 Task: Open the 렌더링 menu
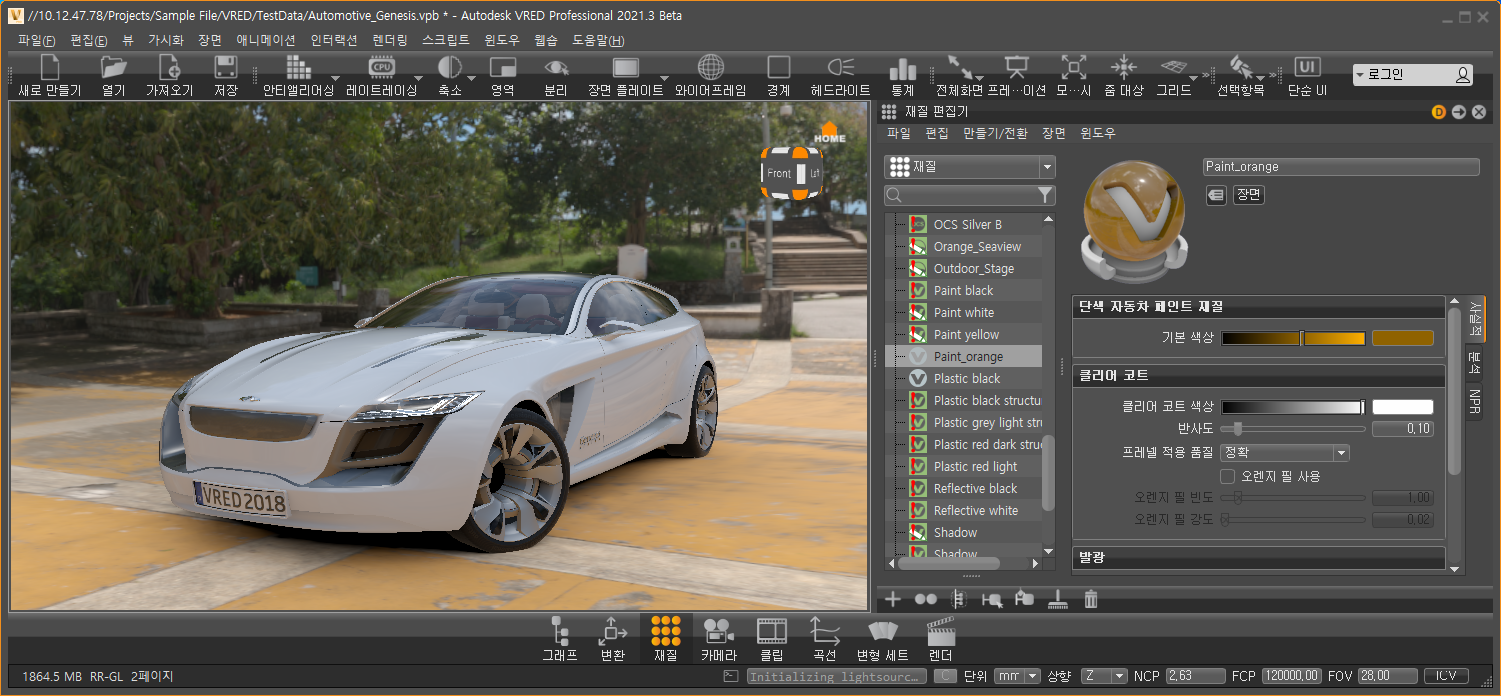click(x=389, y=41)
